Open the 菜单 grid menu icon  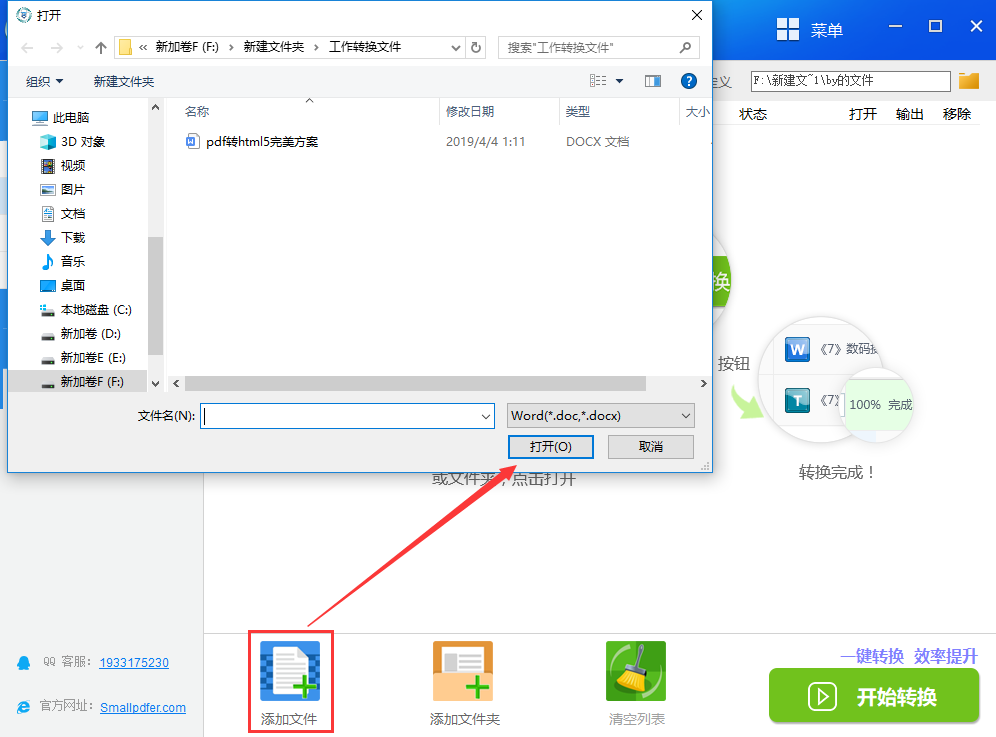point(788,29)
